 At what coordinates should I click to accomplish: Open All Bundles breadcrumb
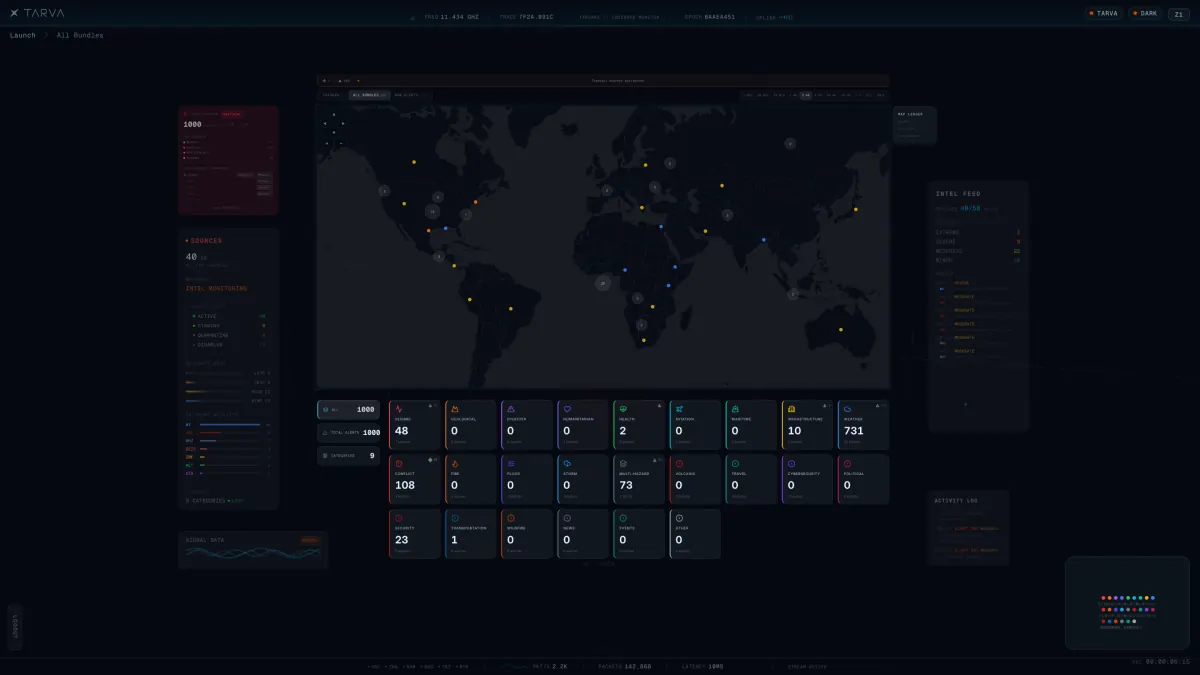pyautogui.click(x=80, y=35)
